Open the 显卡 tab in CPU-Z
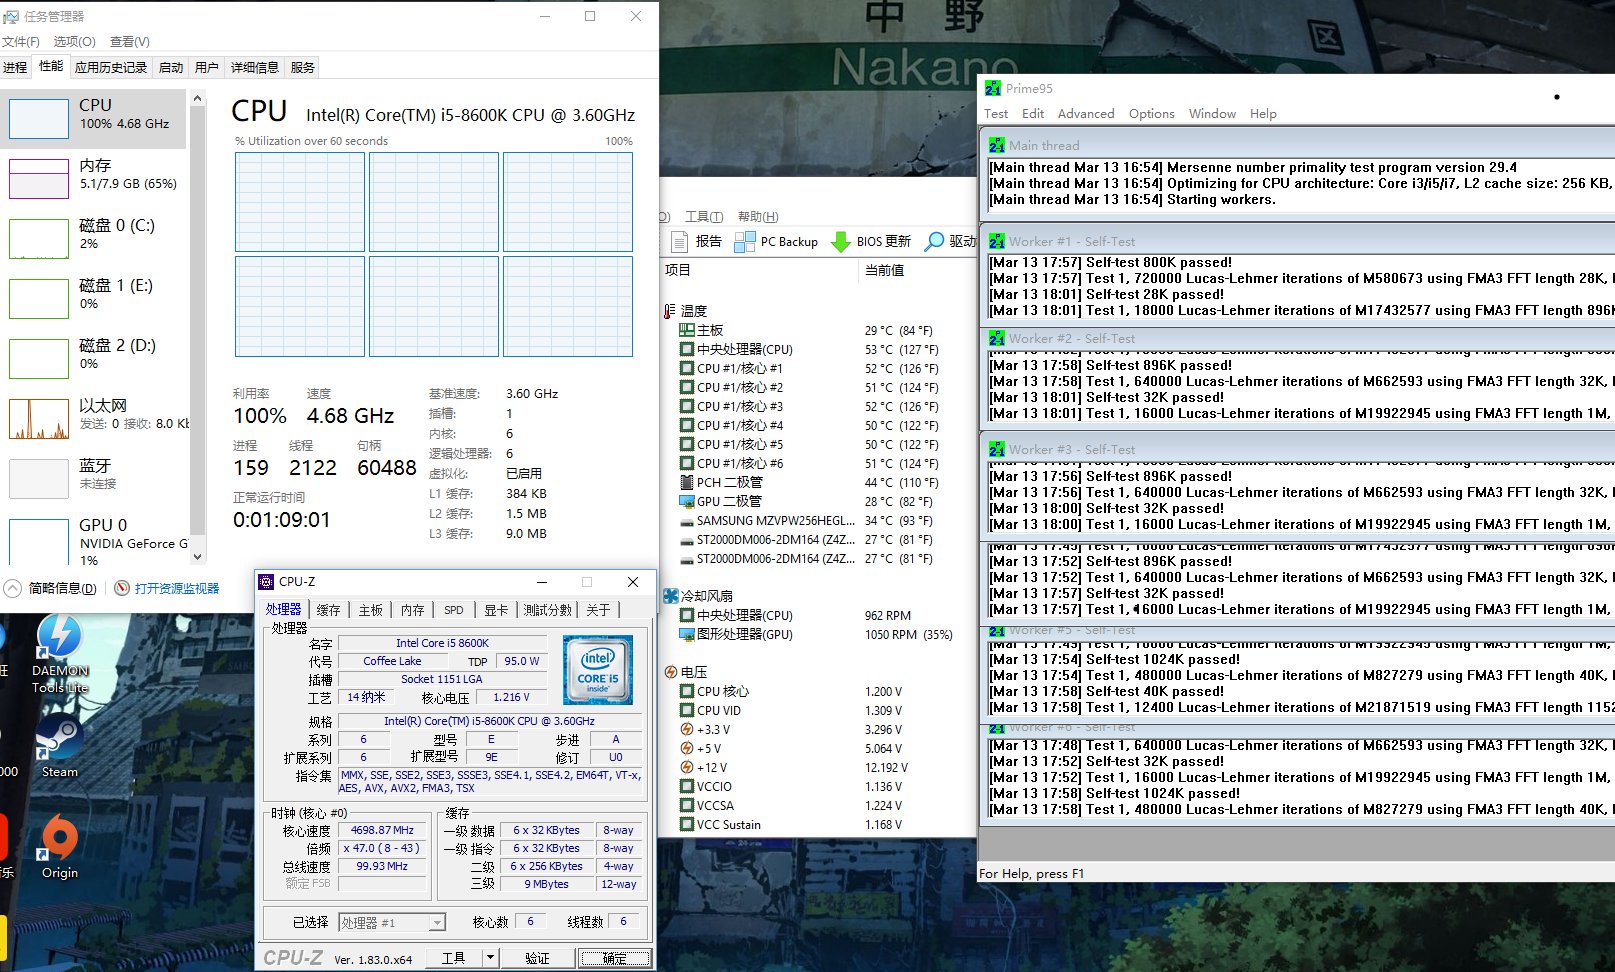 [496, 610]
